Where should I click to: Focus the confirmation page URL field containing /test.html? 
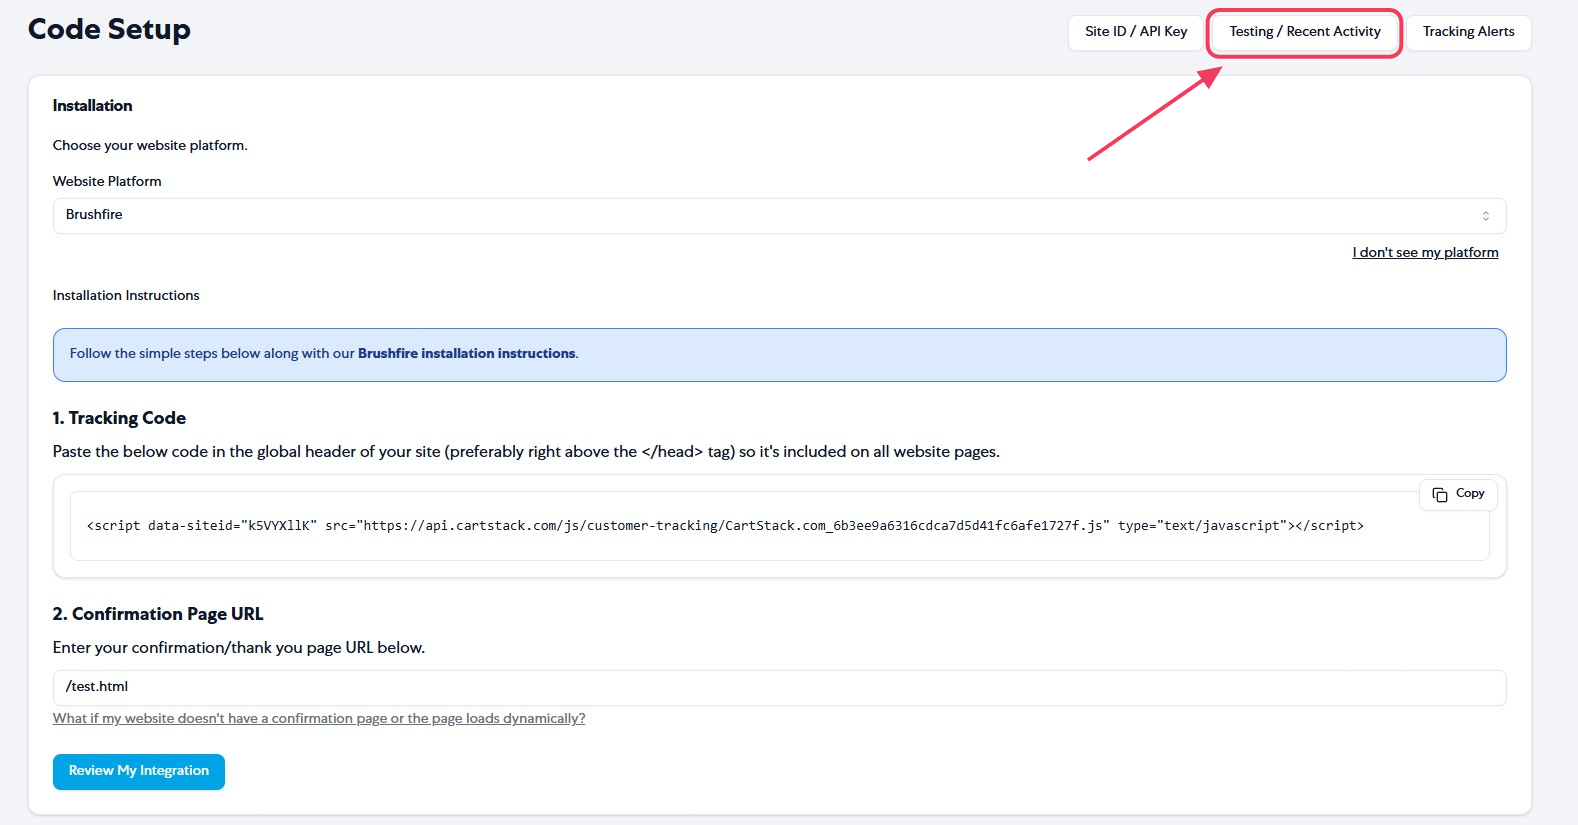point(779,687)
